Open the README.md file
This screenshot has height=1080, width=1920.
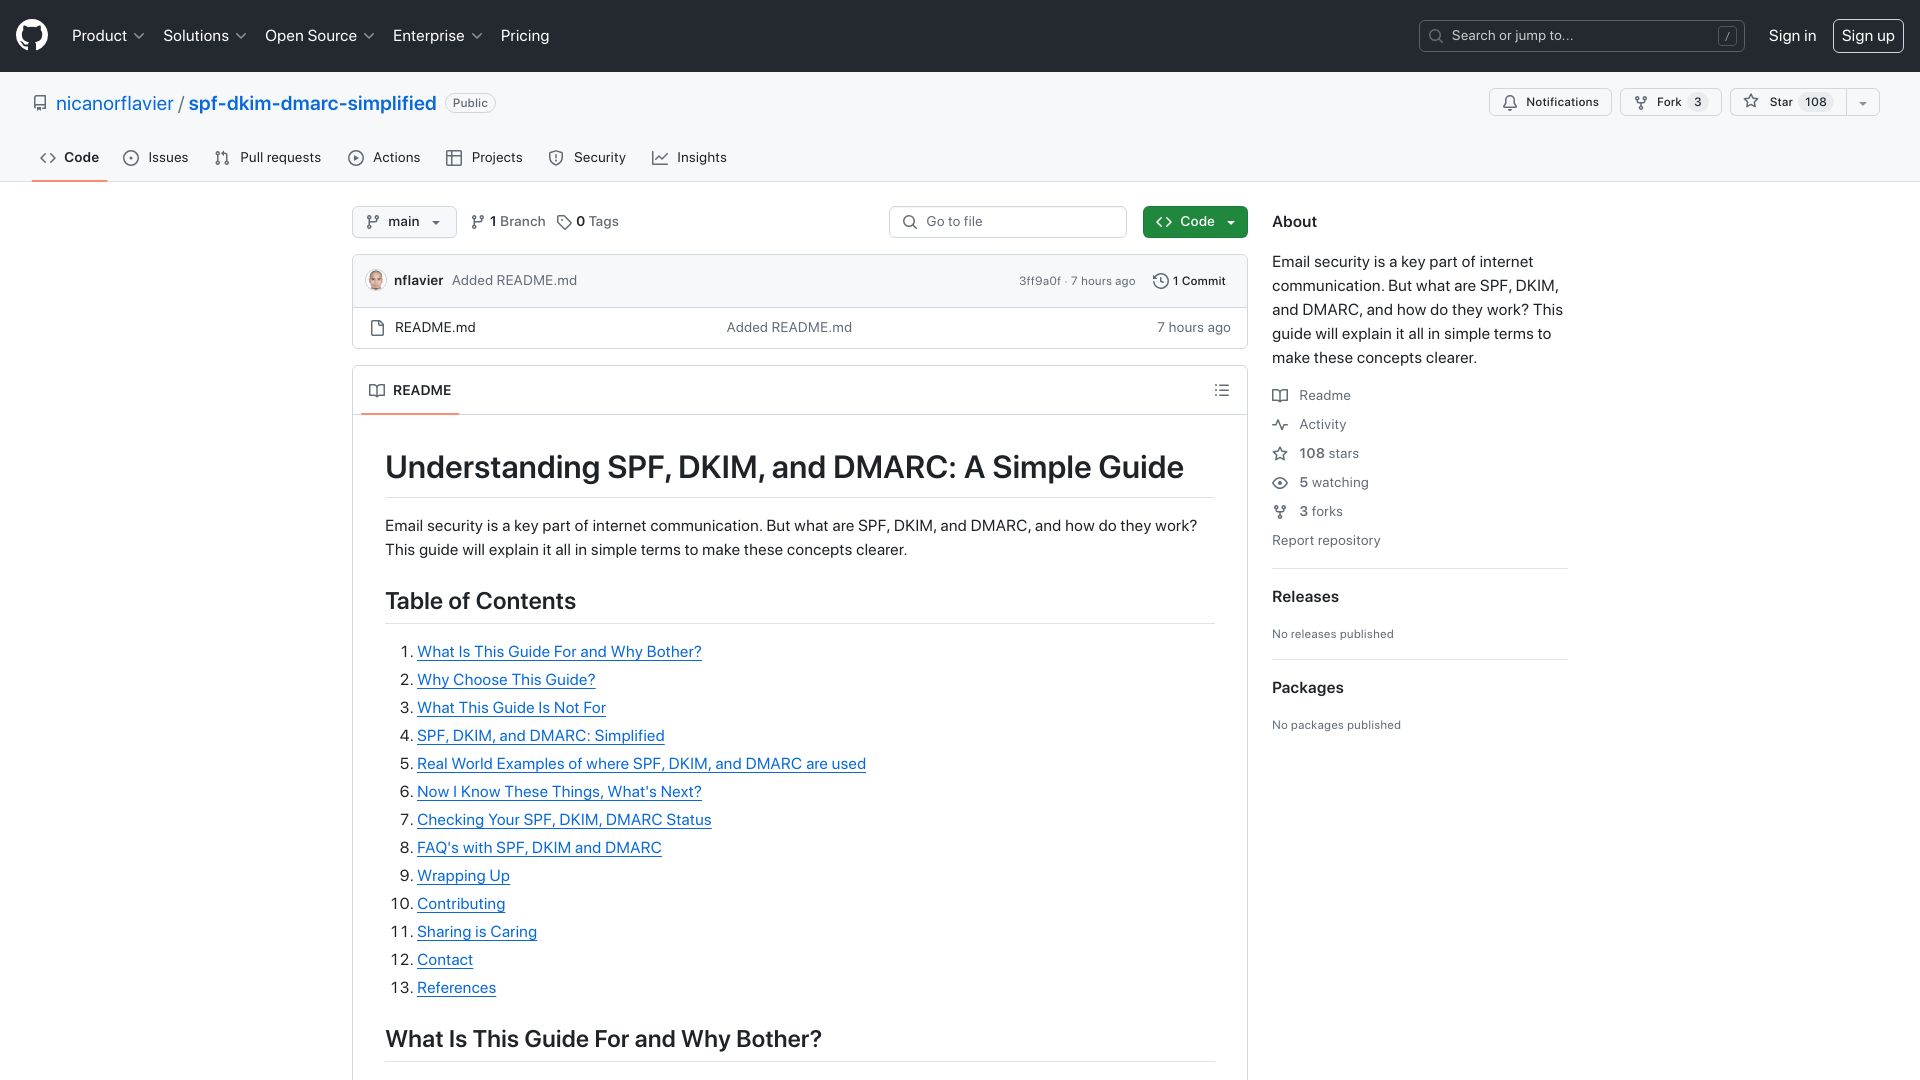435,328
